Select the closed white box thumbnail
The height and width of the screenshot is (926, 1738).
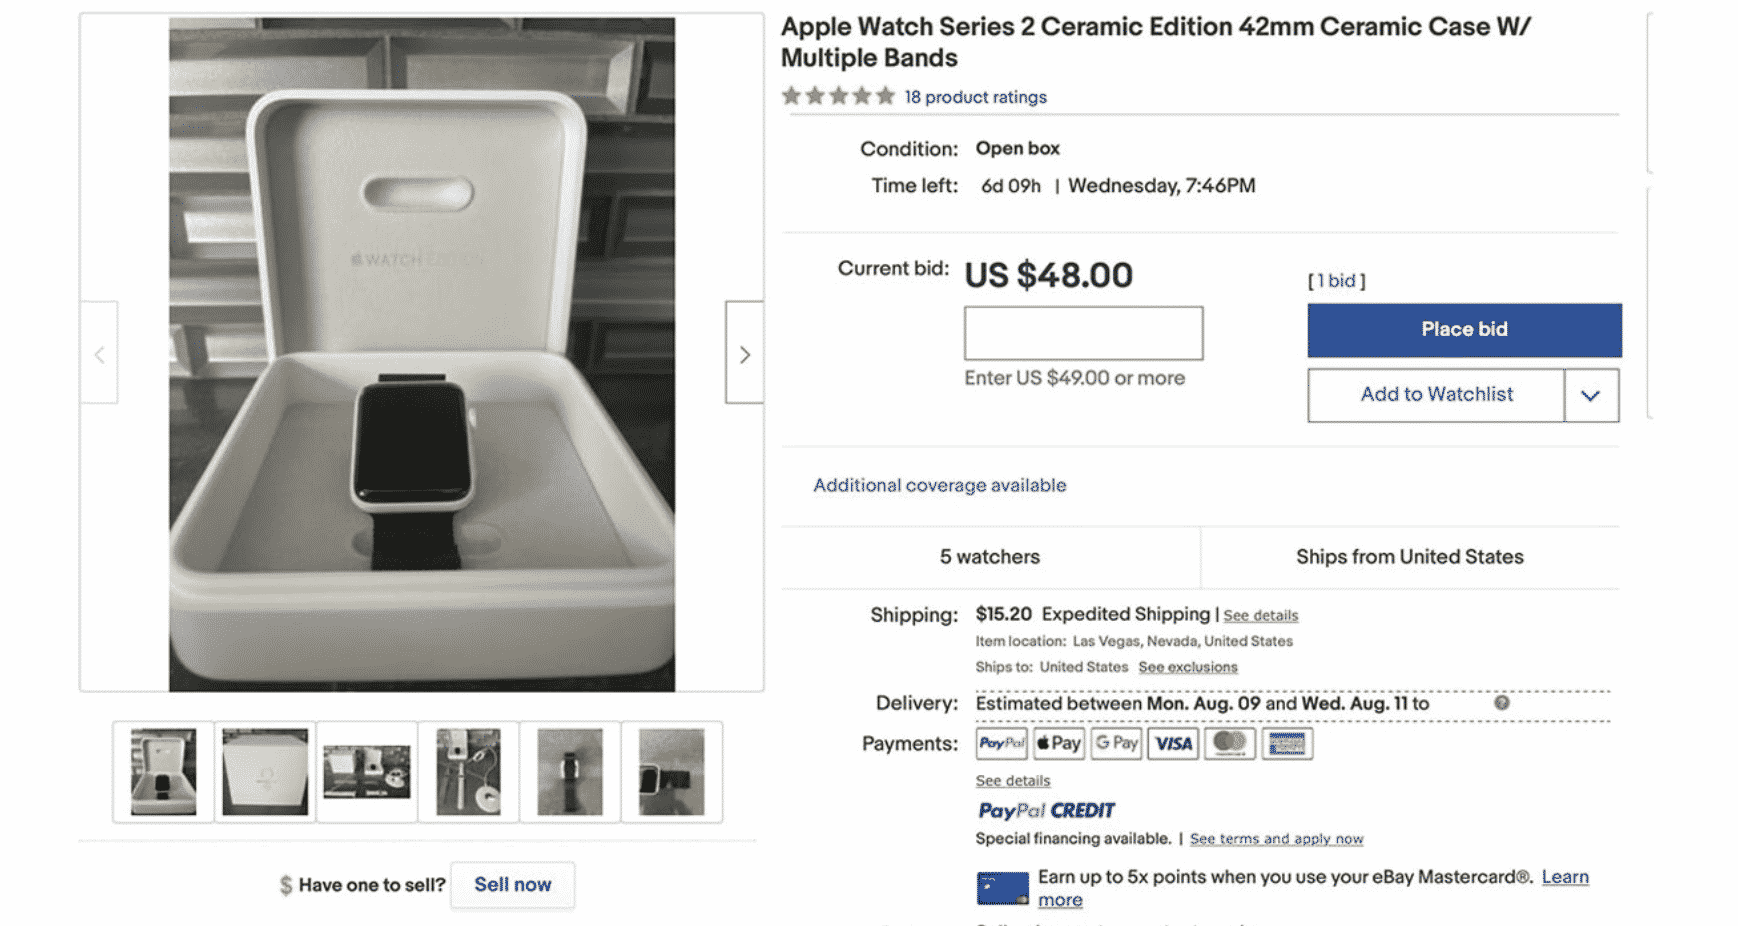pyautogui.click(x=265, y=772)
